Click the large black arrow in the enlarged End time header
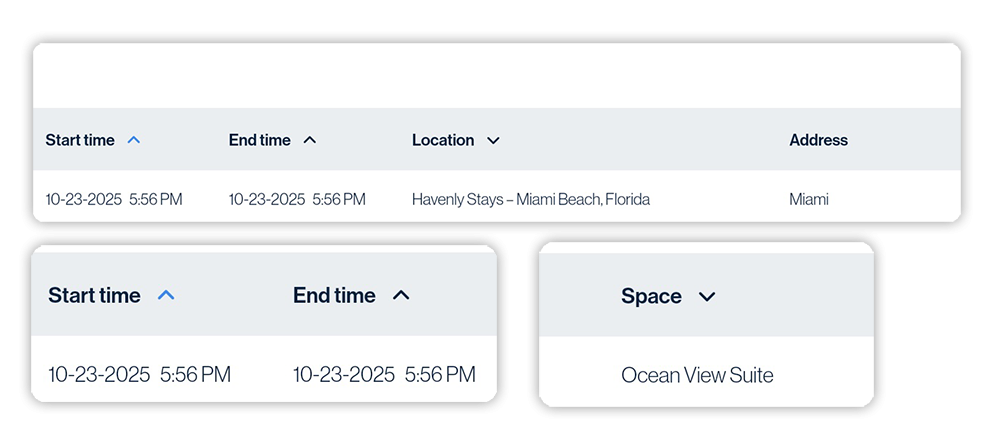1000x425 pixels. (x=401, y=296)
